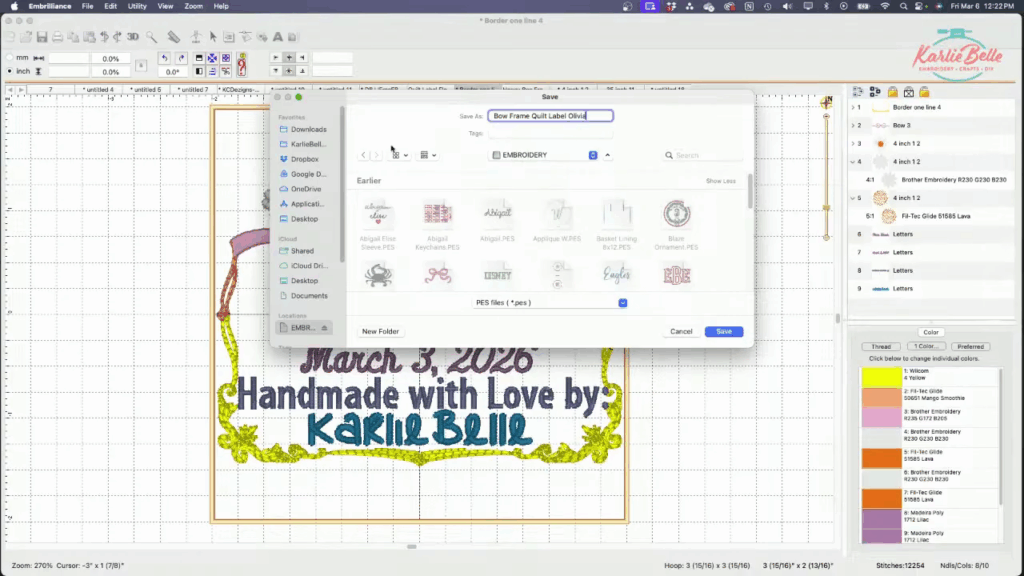Click the Search field in Save dialog
Image resolution: width=1024 pixels, height=576 pixels.
click(x=703, y=155)
